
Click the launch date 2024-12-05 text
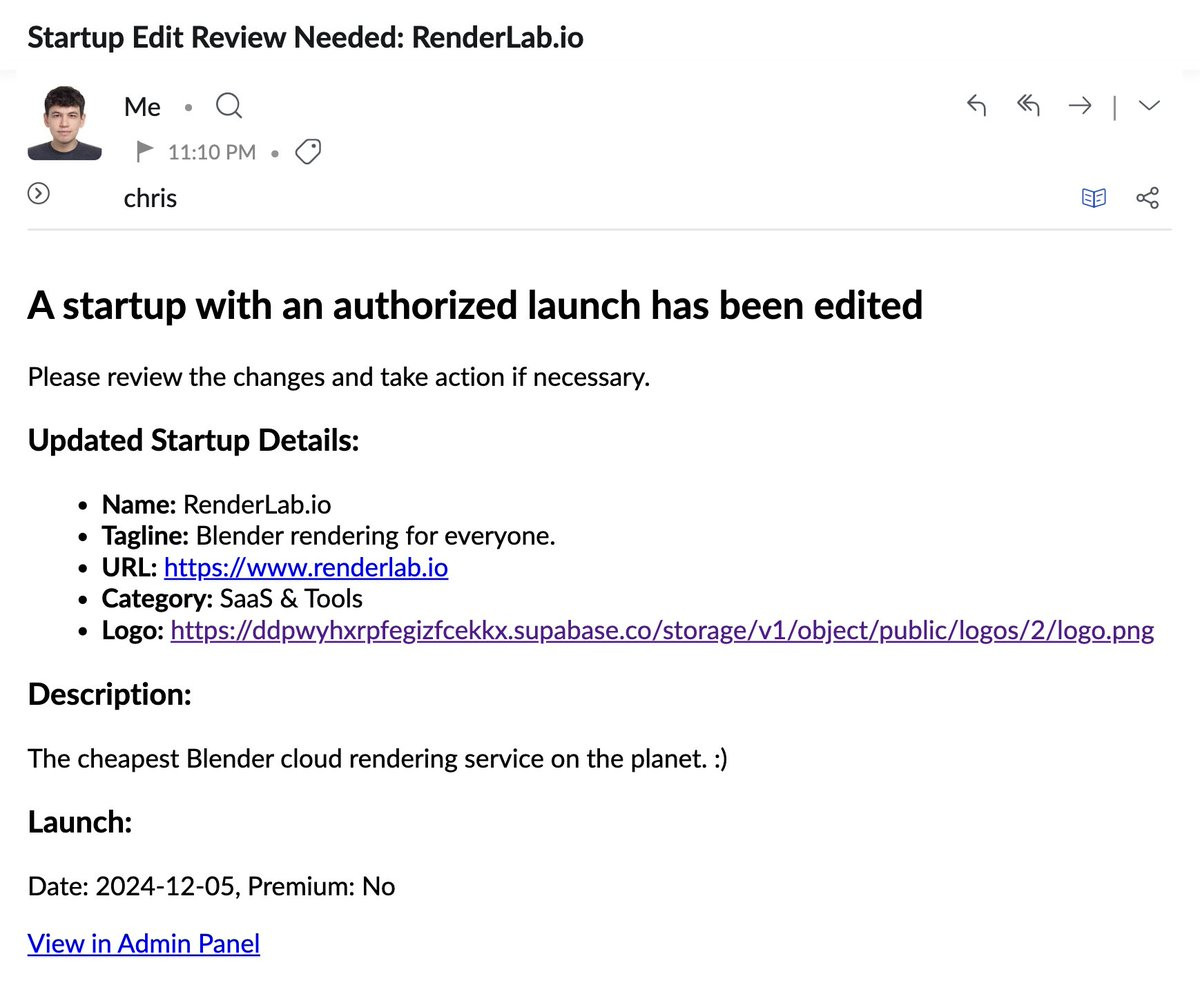tap(167, 886)
